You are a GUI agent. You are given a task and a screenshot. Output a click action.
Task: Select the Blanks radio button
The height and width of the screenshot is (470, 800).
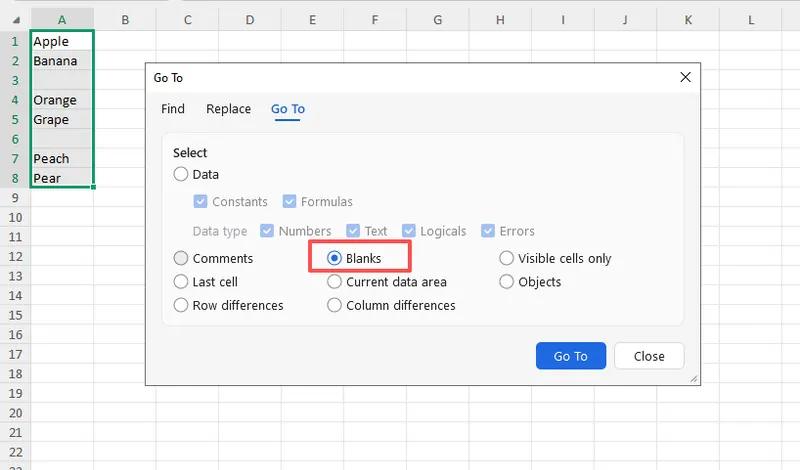pyautogui.click(x=335, y=258)
